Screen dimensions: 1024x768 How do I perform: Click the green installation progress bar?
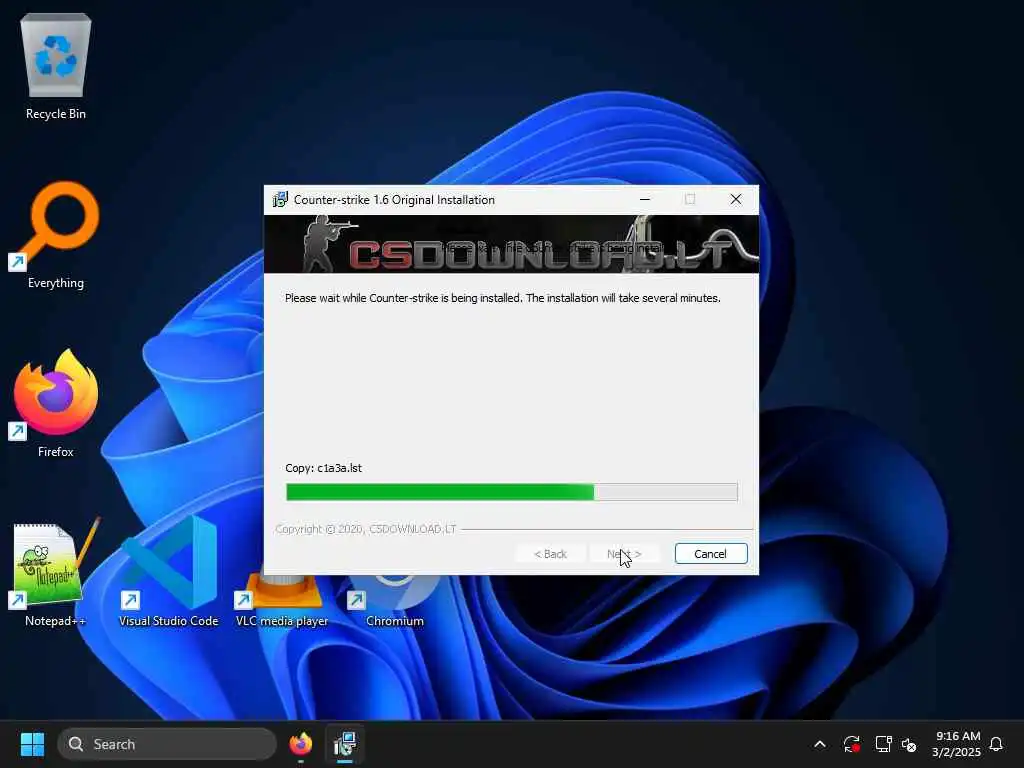tap(511, 492)
